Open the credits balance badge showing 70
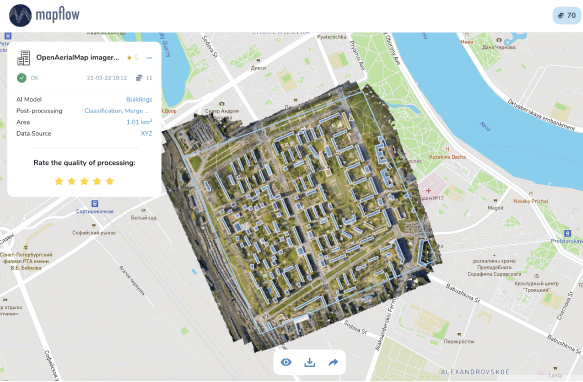 point(567,16)
